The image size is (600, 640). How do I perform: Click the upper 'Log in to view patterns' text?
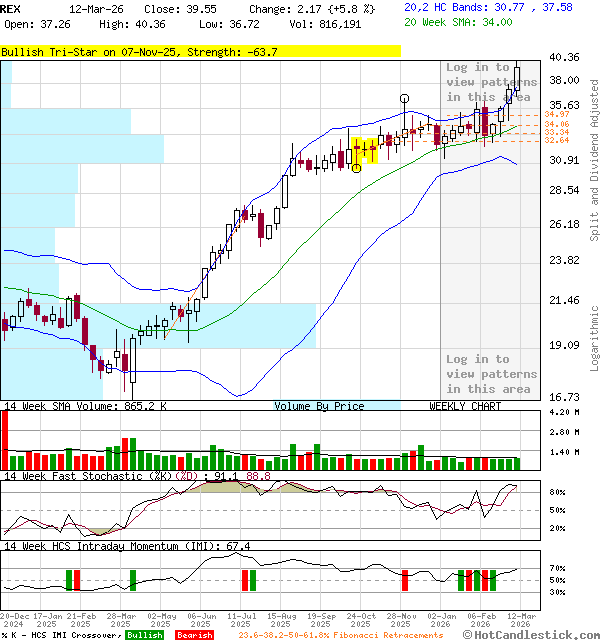coord(491,82)
